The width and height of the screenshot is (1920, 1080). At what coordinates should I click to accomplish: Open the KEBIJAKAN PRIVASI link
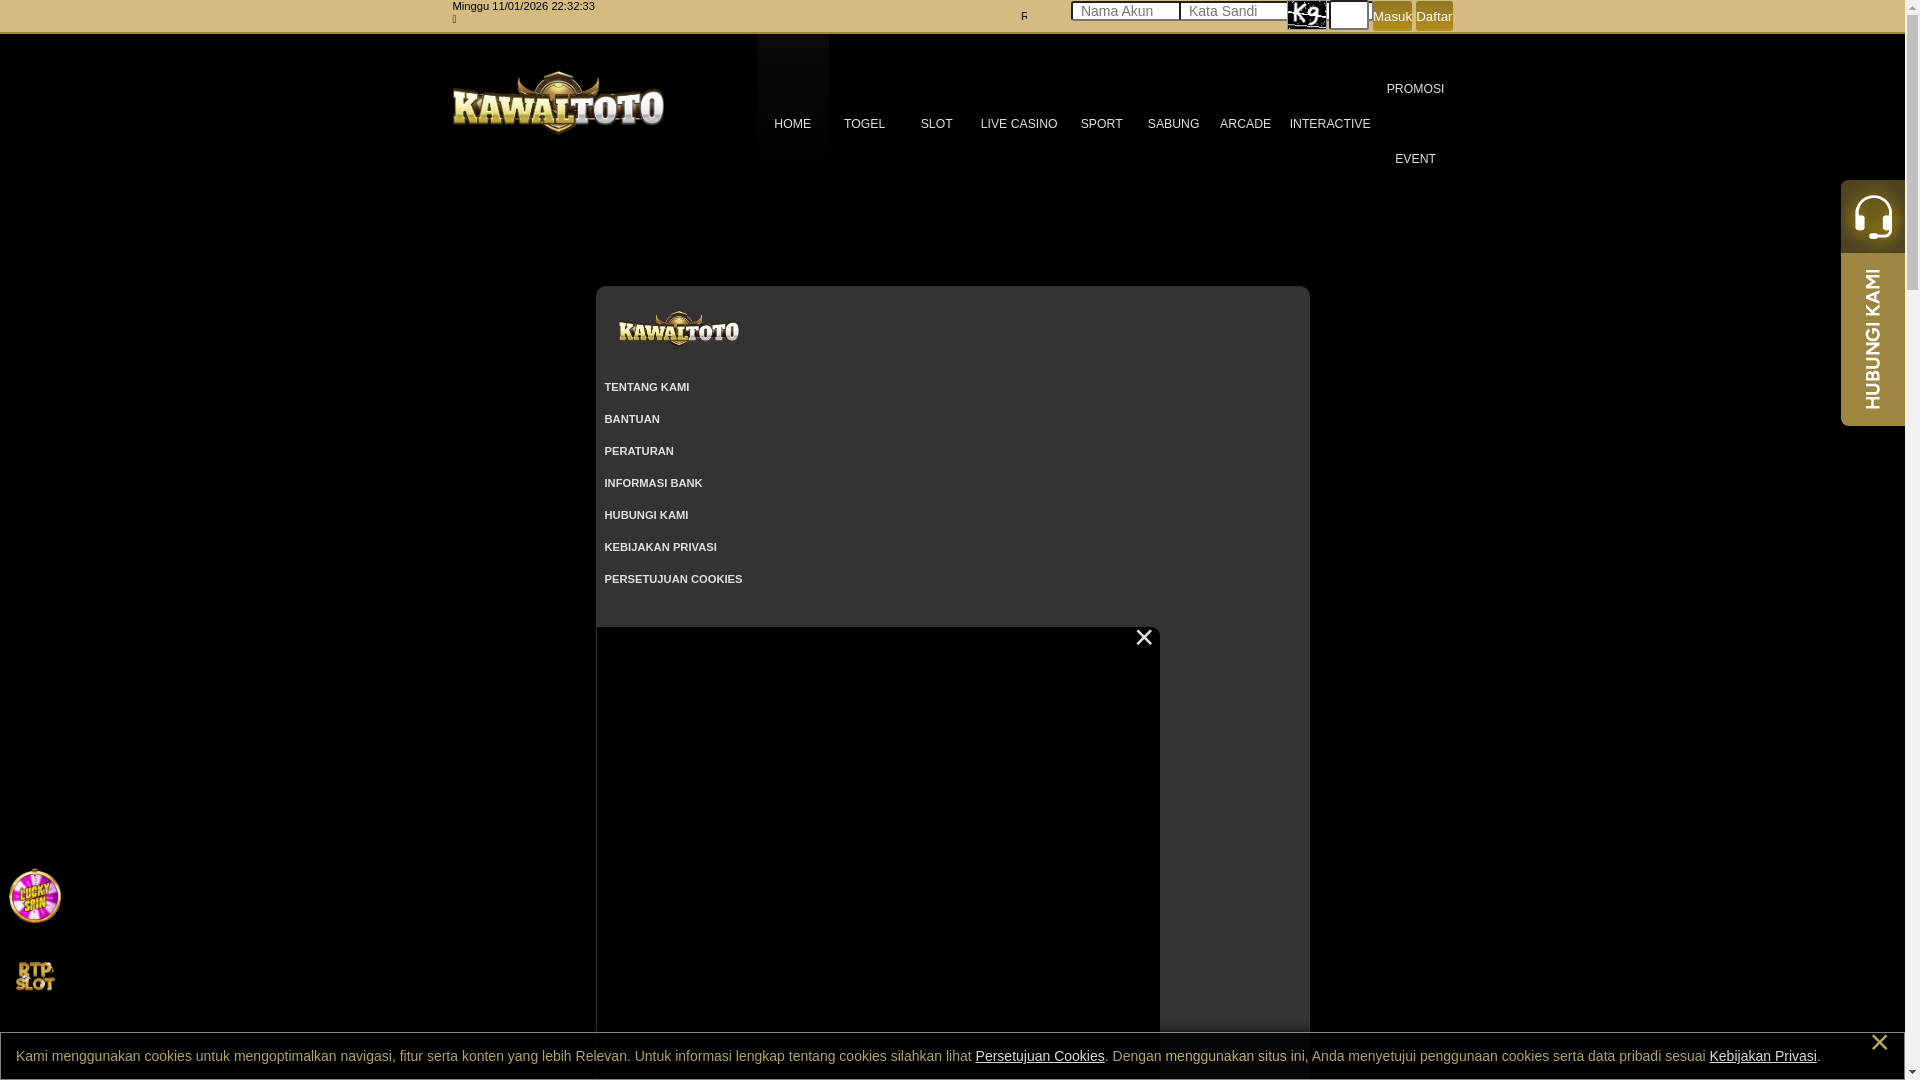(660, 547)
